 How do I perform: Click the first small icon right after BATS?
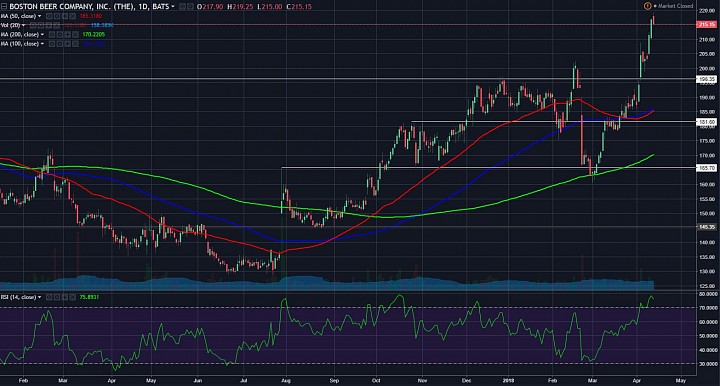[x=182, y=6]
